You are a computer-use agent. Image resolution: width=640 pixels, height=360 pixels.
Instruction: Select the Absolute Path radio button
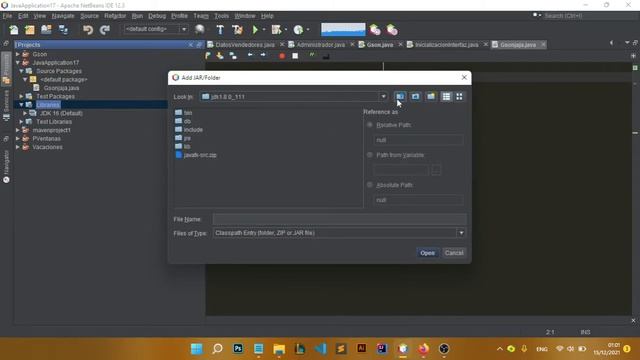[x=370, y=185]
